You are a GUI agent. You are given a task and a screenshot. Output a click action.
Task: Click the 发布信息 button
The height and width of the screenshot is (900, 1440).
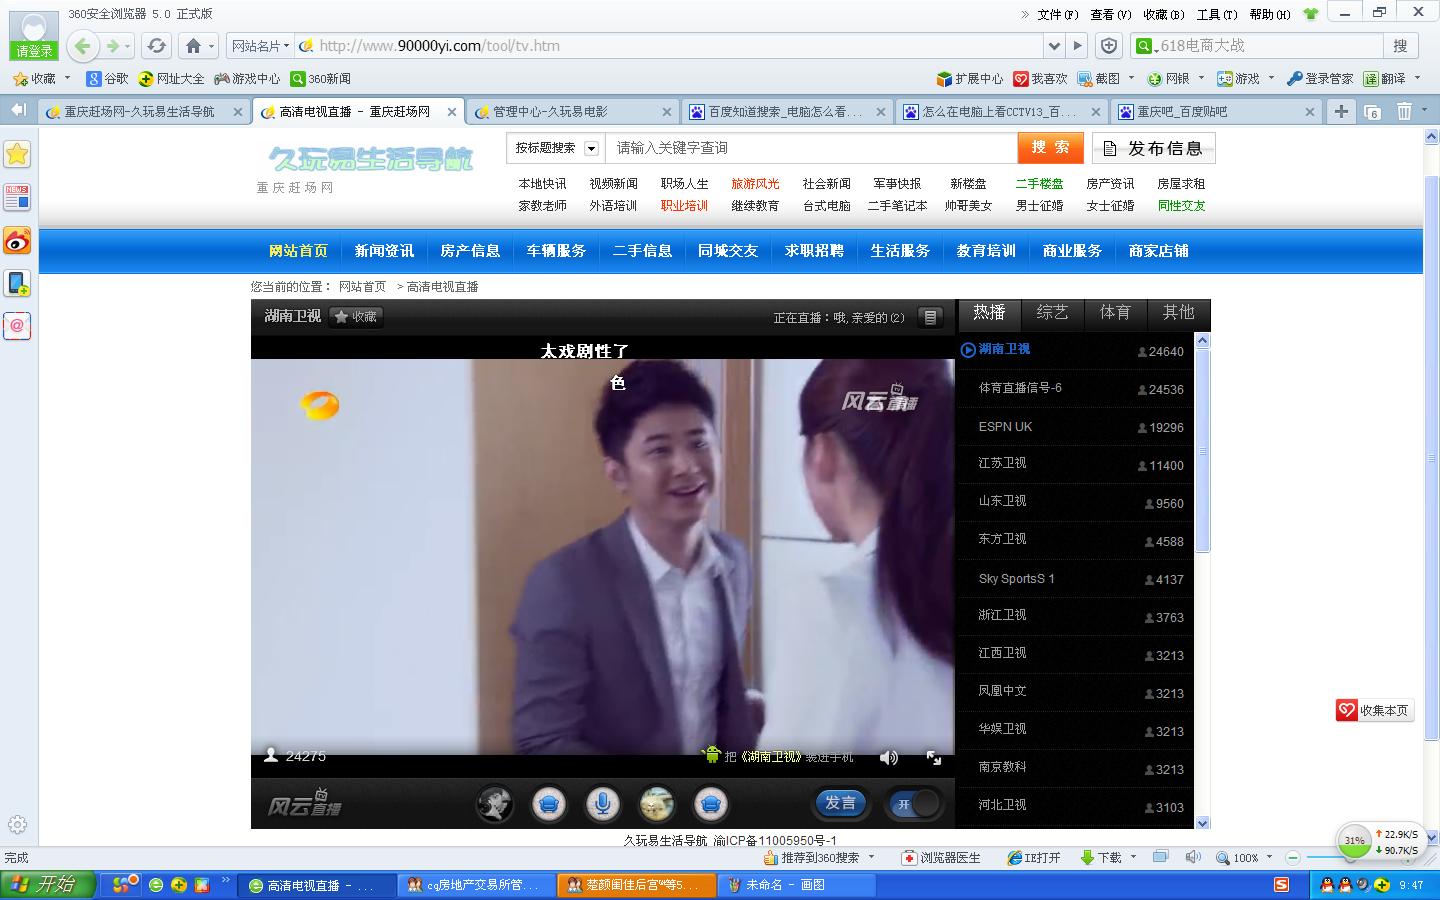tap(1153, 148)
